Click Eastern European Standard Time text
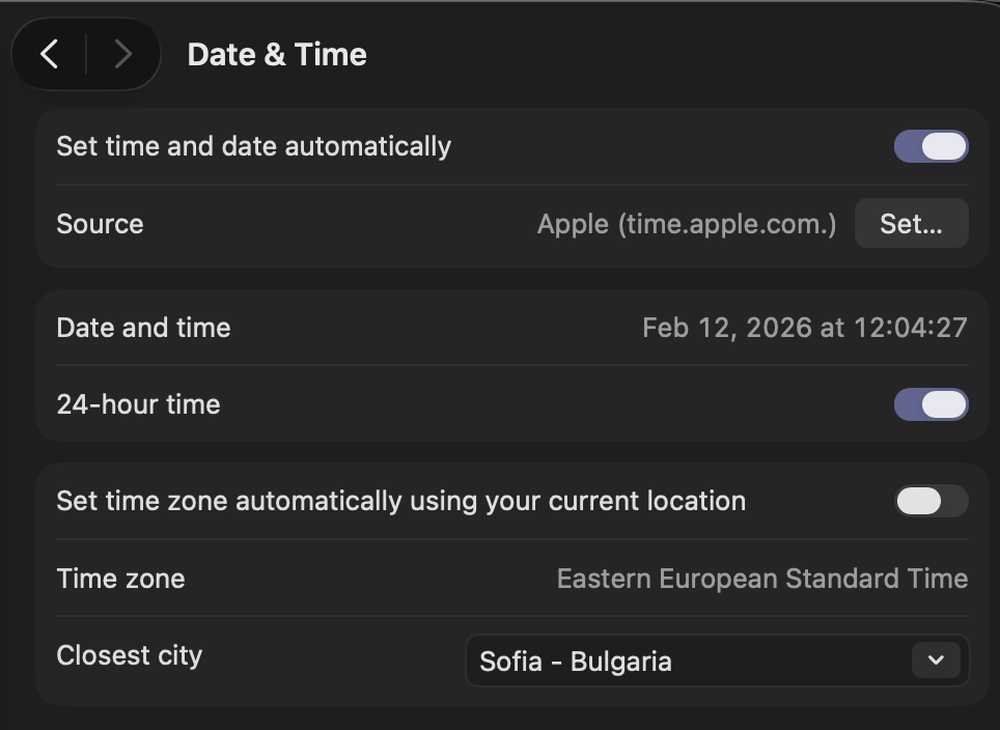Screen dimensions: 1000x730 pyautogui.click(x=762, y=579)
